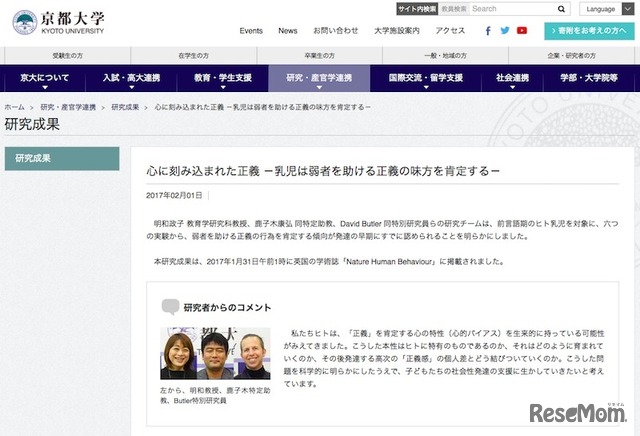Screen dimensions: 640x436
Task: Open the 受験生の方 tab
Action: [x=67, y=56]
